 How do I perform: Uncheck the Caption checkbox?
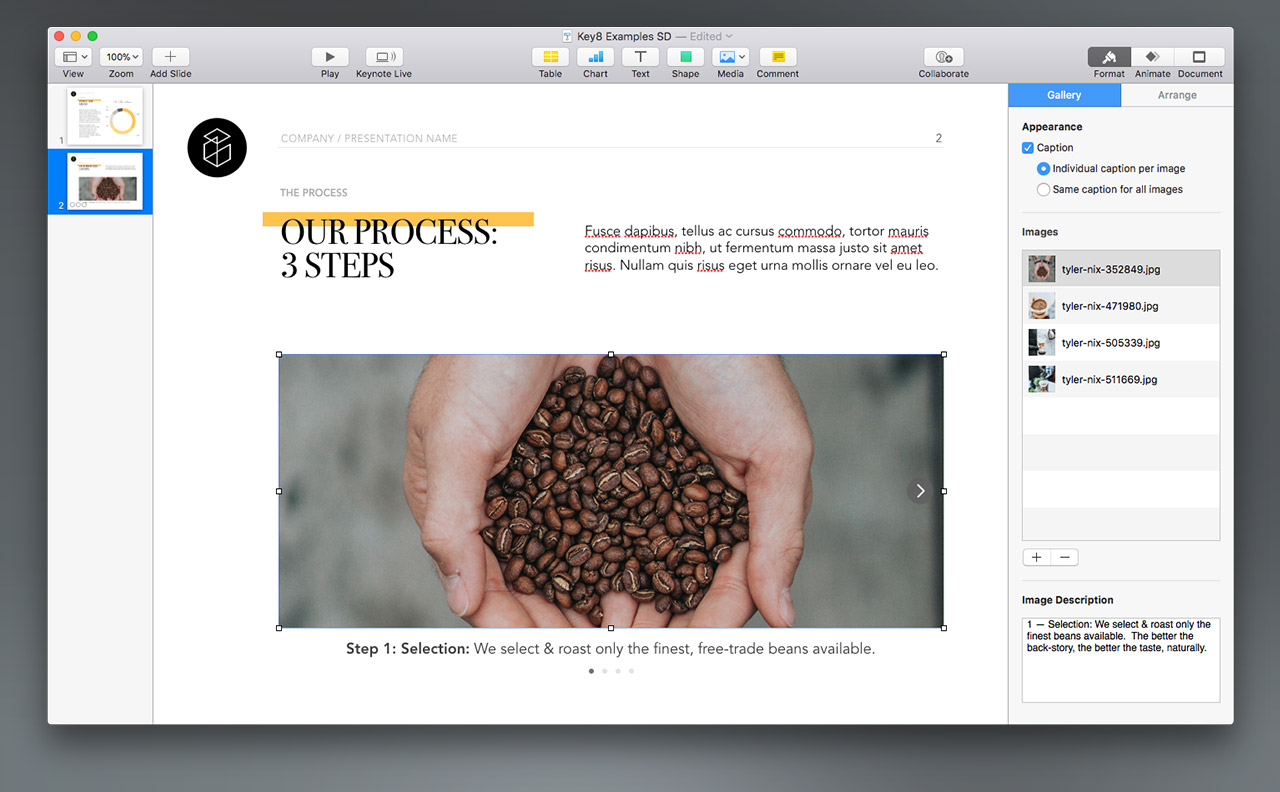(1028, 148)
